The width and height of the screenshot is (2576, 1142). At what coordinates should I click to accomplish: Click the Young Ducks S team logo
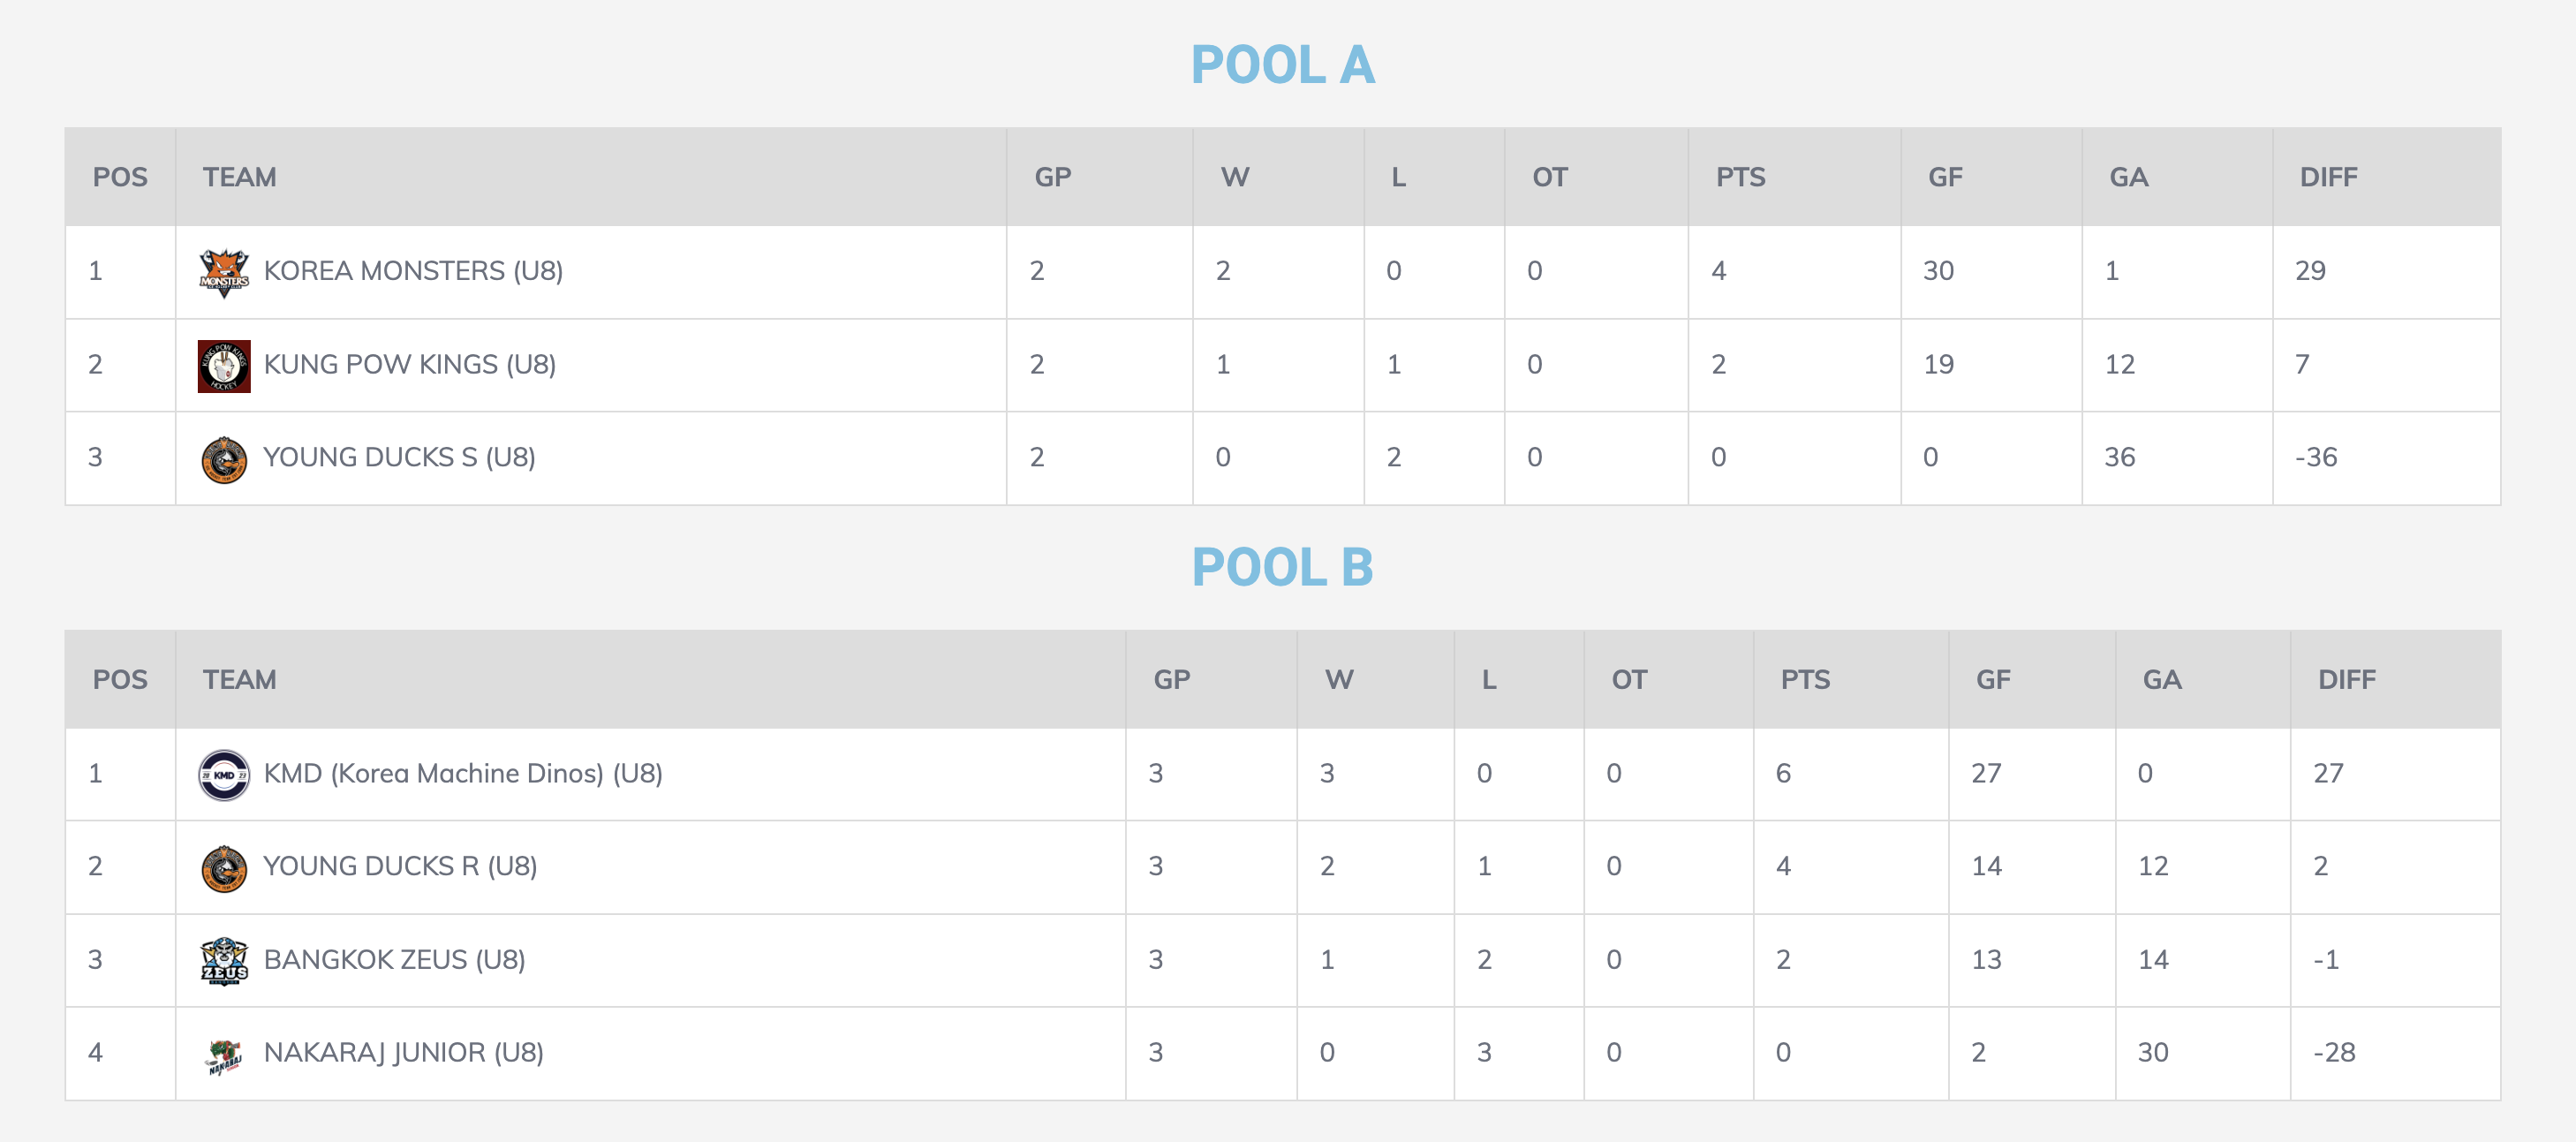click(x=224, y=459)
